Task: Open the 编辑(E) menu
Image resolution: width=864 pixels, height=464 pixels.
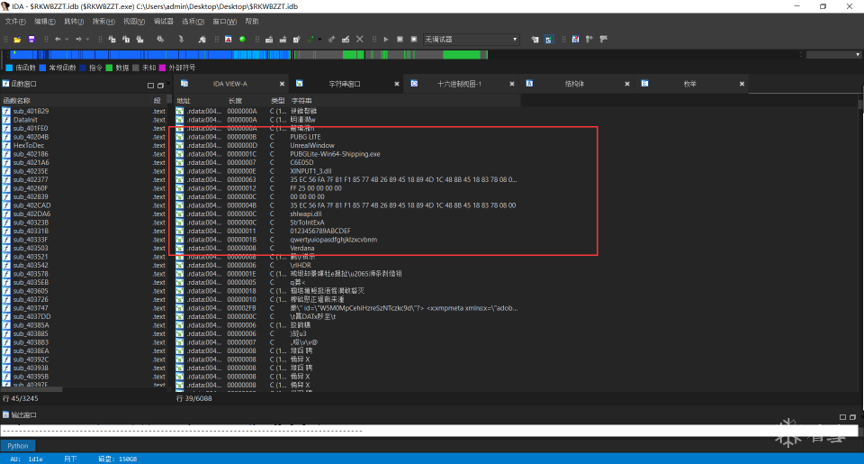Action: (45, 21)
